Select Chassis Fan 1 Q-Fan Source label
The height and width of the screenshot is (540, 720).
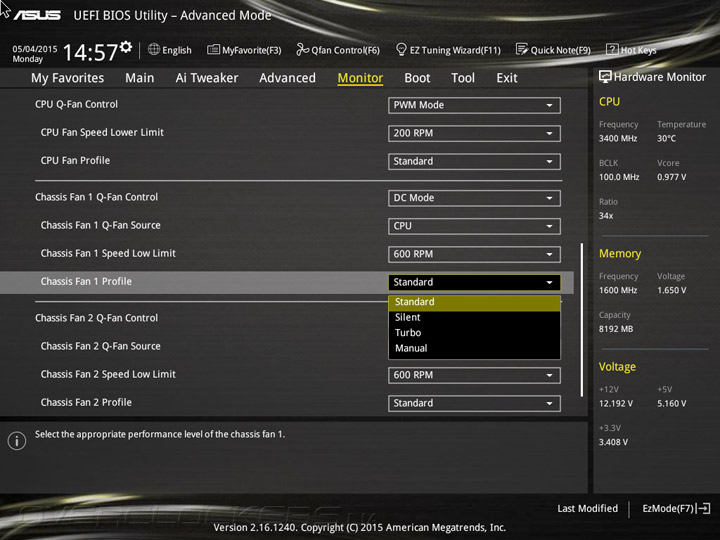[101, 225]
